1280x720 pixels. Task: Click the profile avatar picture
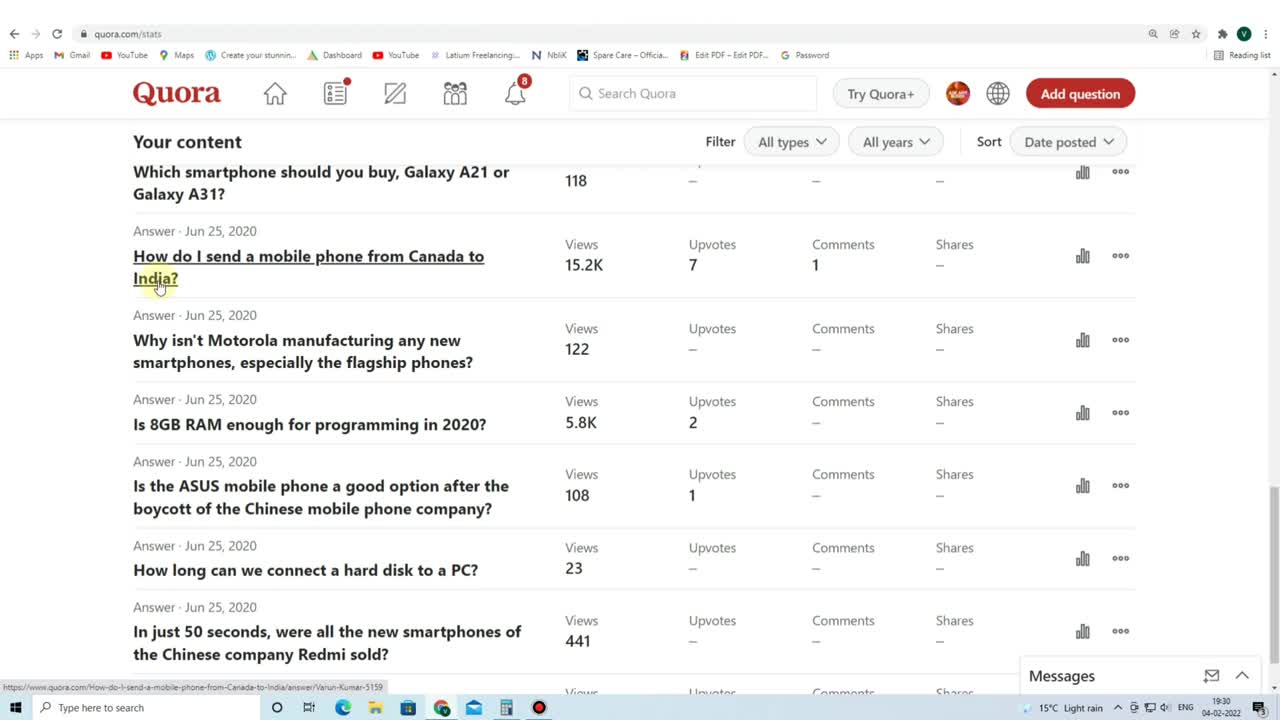[958, 94]
